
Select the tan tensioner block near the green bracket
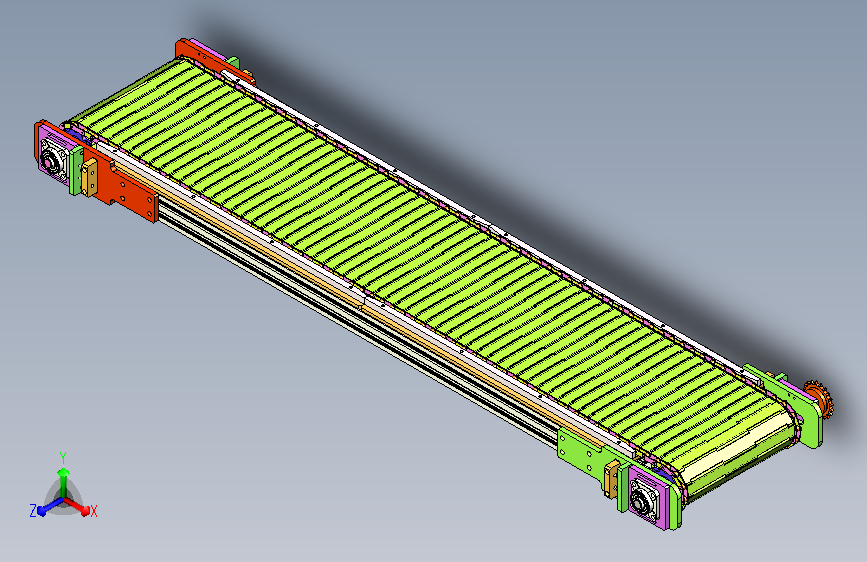point(611,479)
